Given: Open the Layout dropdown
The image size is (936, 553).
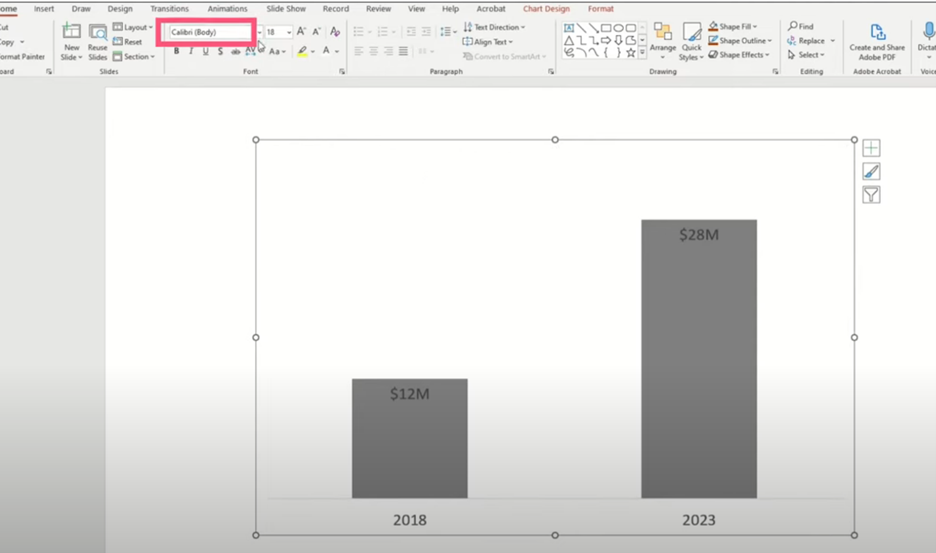Looking at the screenshot, I should click(x=133, y=27).
